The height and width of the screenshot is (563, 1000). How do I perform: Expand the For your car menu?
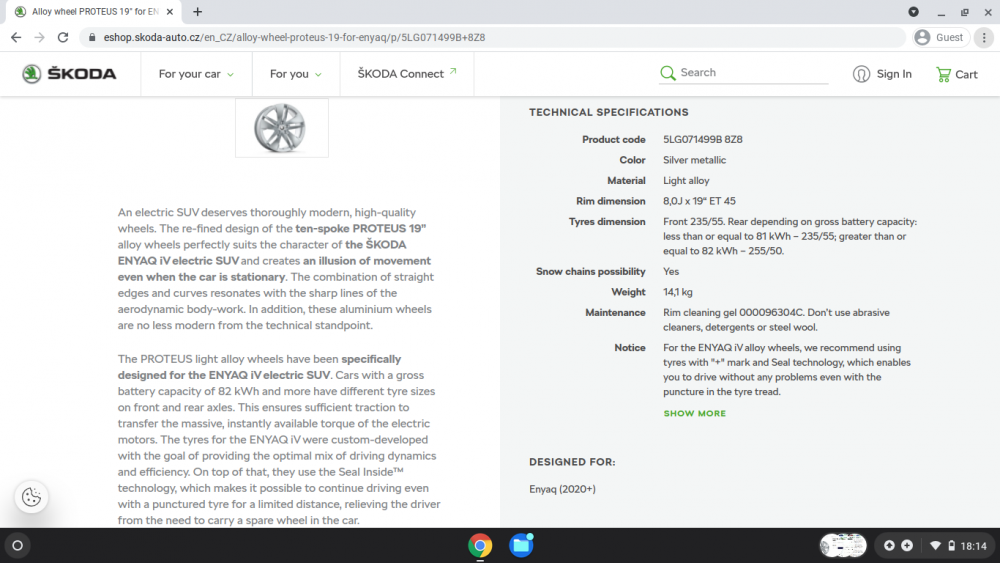point(196,75)
